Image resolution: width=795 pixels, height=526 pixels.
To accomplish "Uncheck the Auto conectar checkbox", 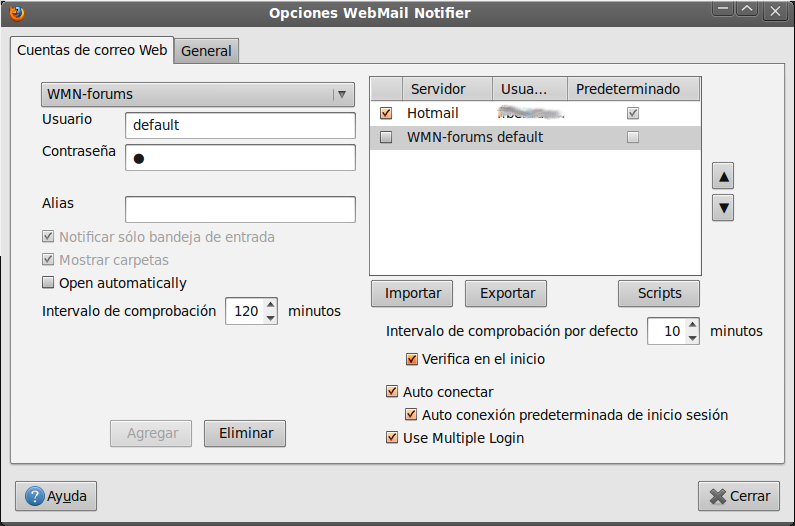I will pos(392,392).
